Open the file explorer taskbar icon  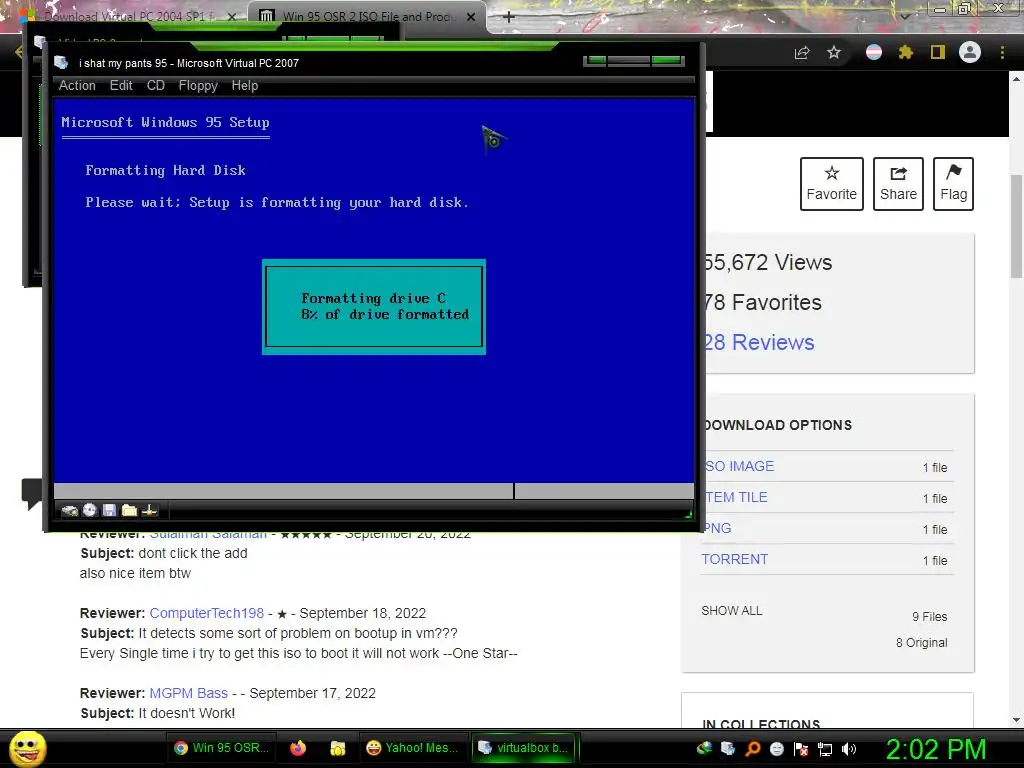click(x=338, y=748)
